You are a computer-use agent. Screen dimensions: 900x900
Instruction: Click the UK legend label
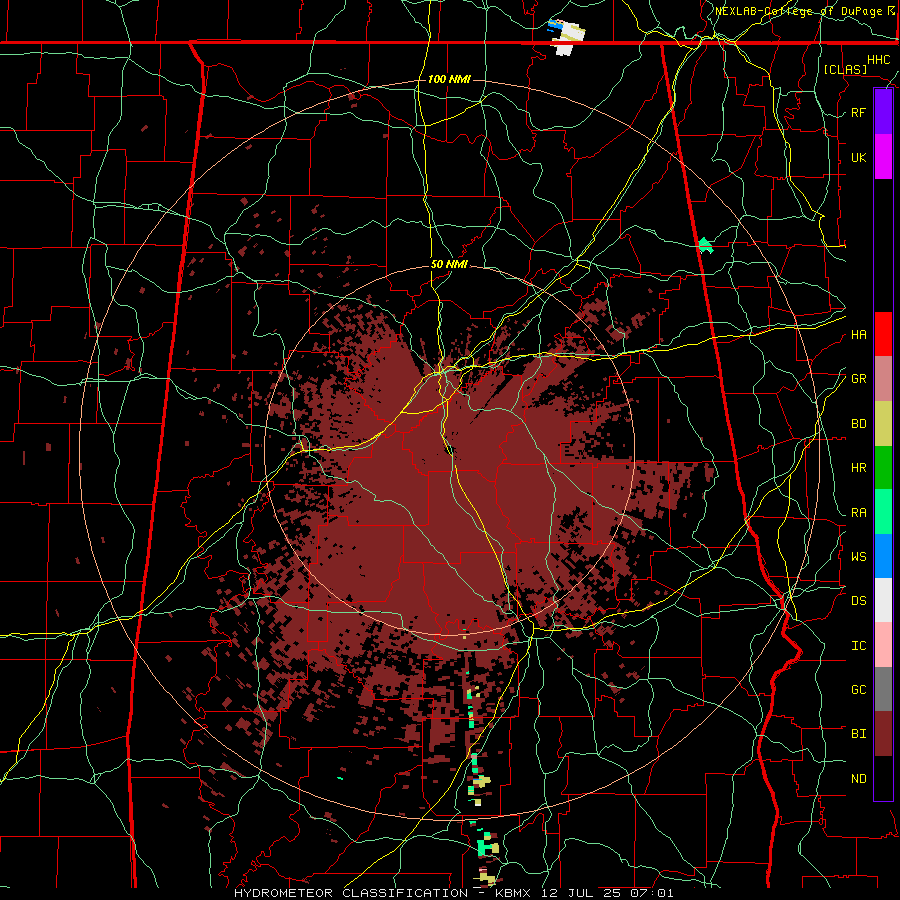coord(858,157)
